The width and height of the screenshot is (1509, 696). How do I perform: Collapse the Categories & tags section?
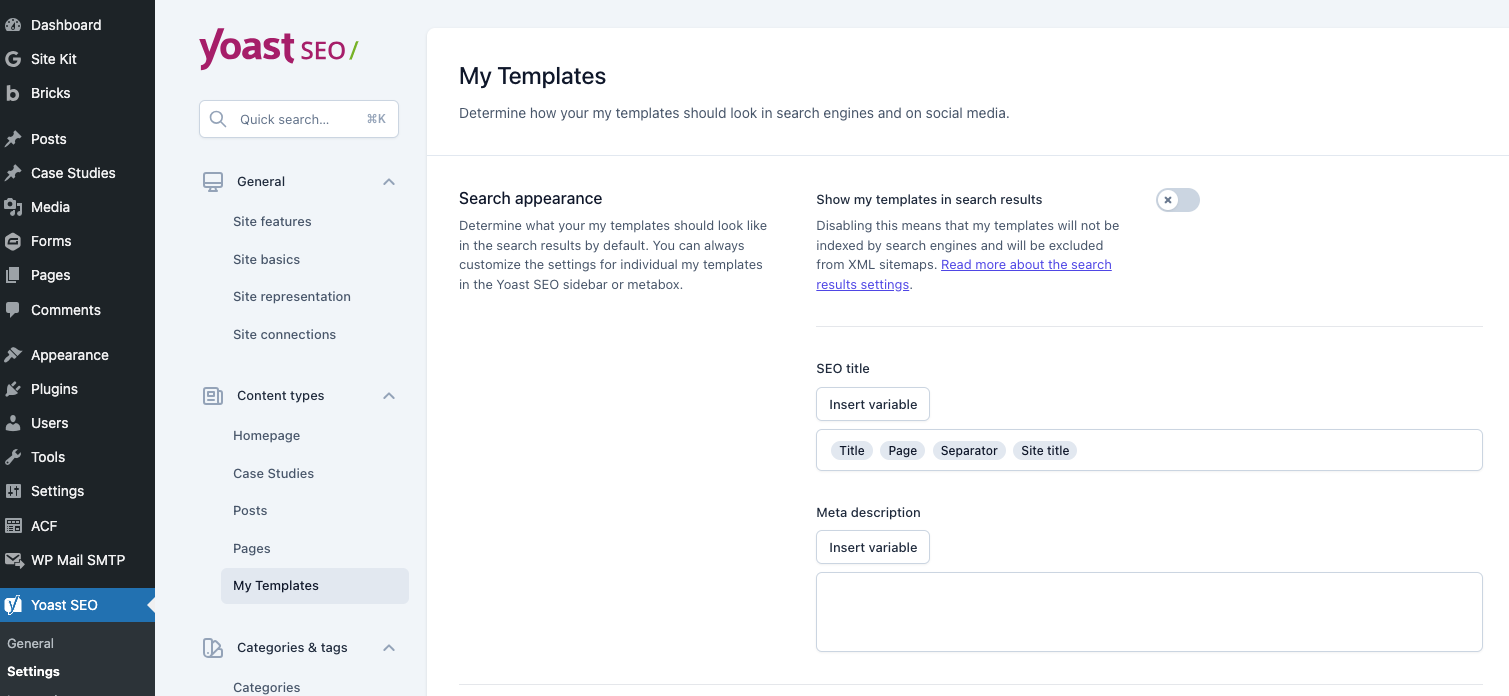point(389,648)
